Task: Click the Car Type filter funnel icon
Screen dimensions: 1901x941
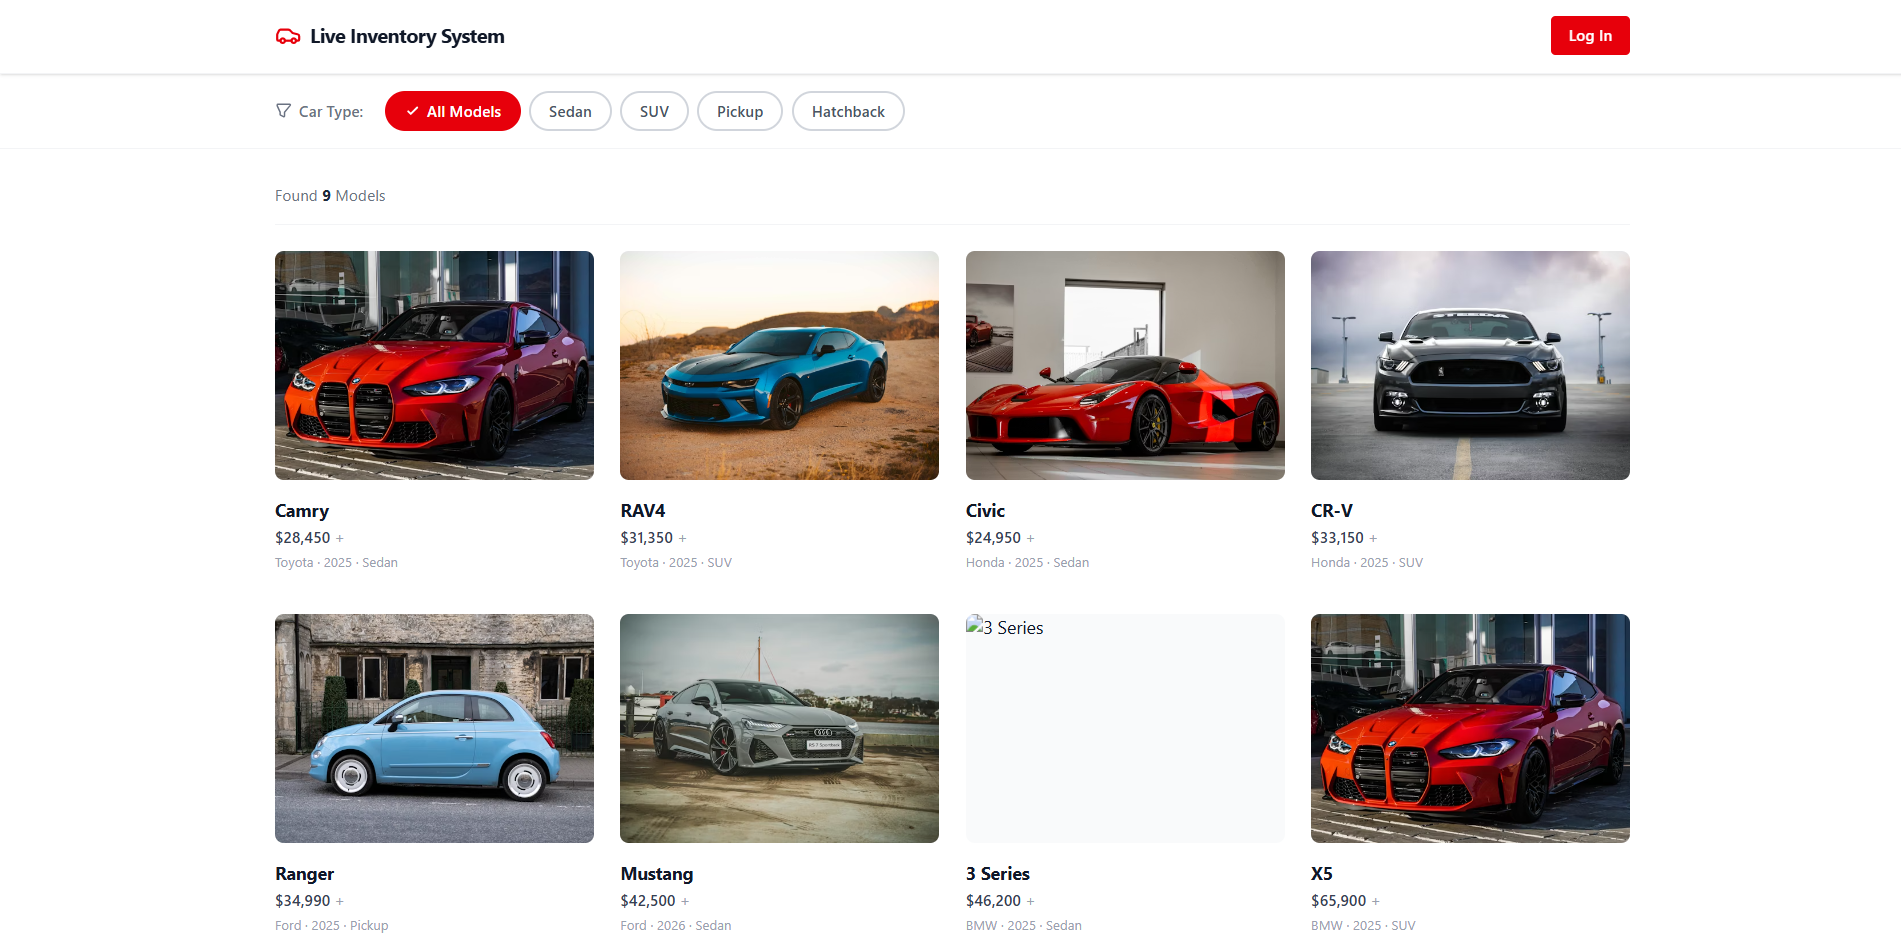Action: click(x=284, y=111)
